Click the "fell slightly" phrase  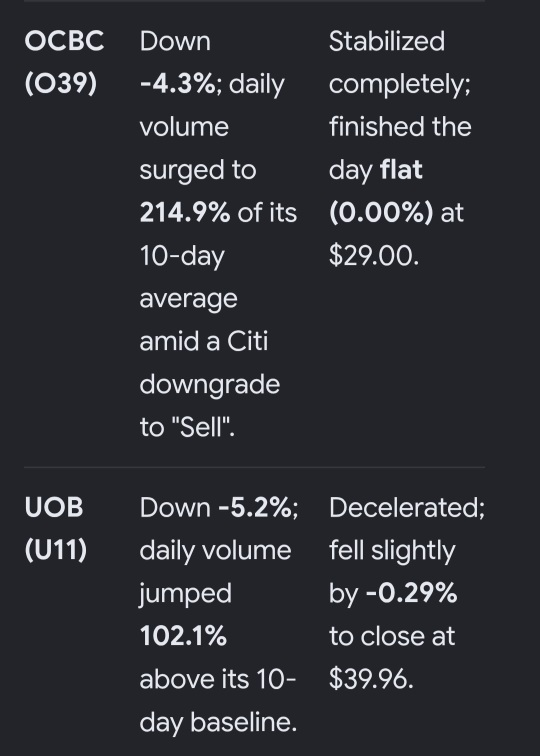pyautogui.click(x=392, y=551)
